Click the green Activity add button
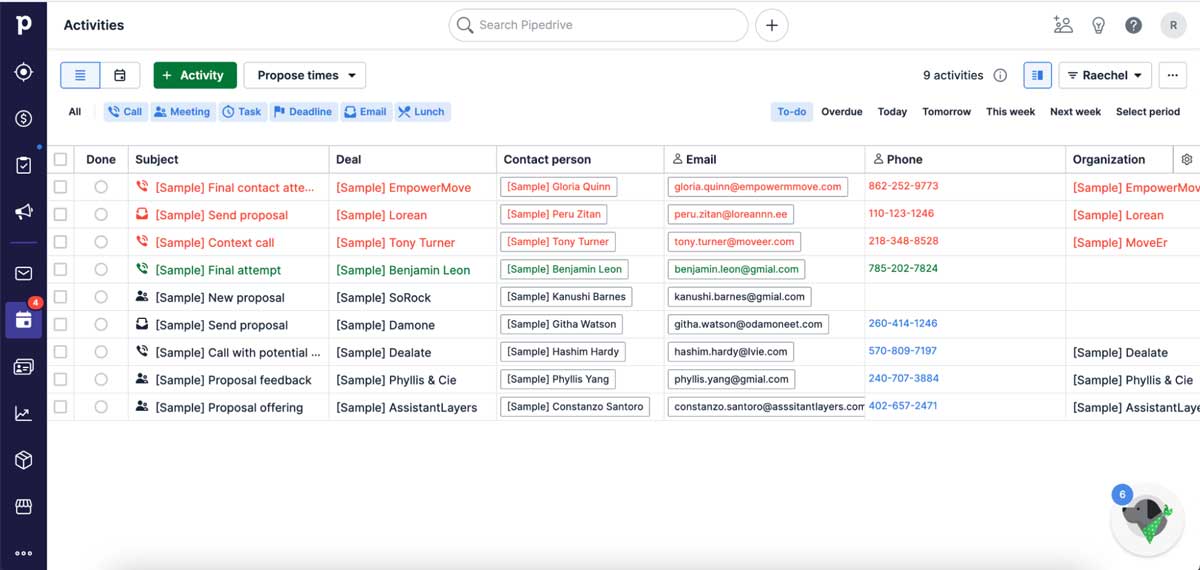Screen dimensions: 1200x570 coord(195,75)
